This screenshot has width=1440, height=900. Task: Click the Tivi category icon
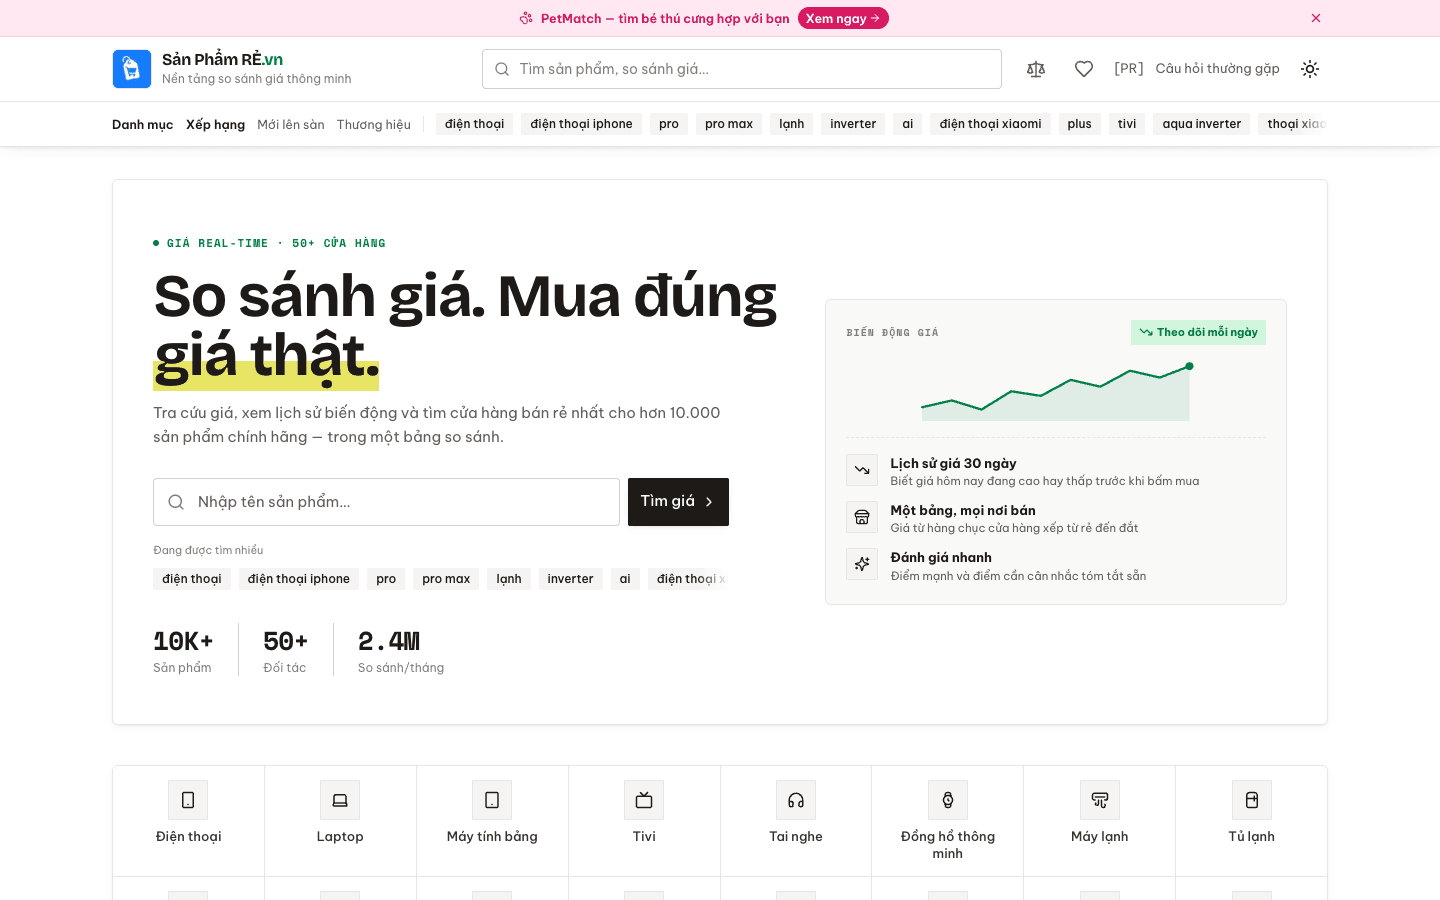(644, 800)
